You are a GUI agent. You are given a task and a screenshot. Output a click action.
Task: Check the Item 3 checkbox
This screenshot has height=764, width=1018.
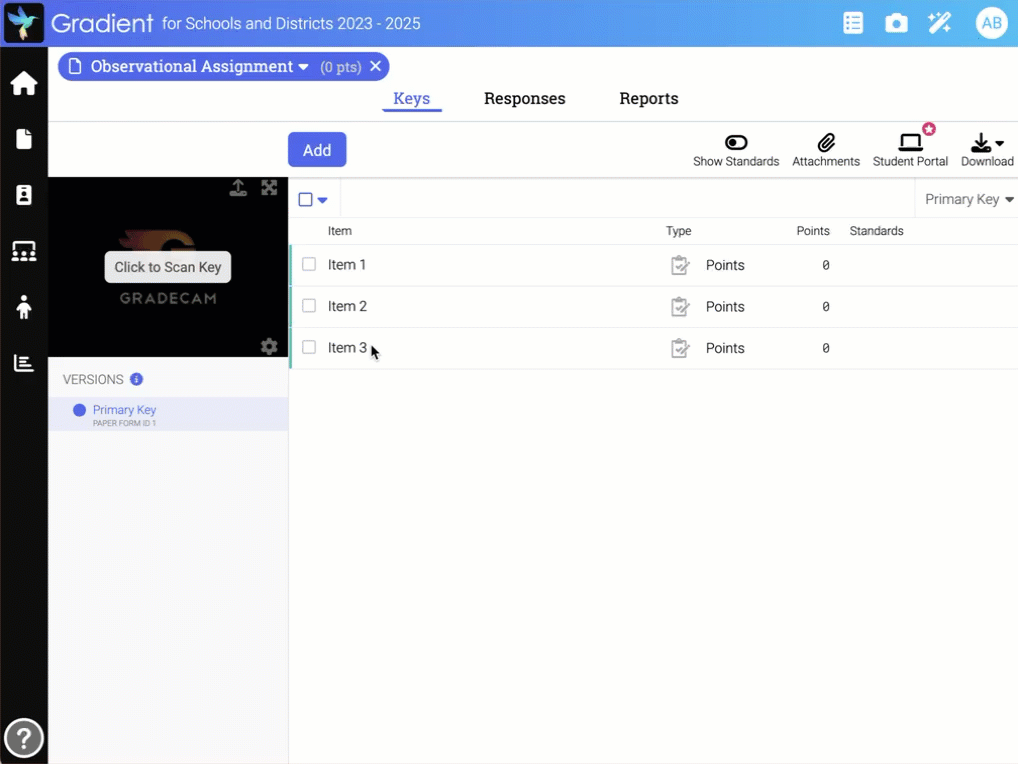pos(309,348)
